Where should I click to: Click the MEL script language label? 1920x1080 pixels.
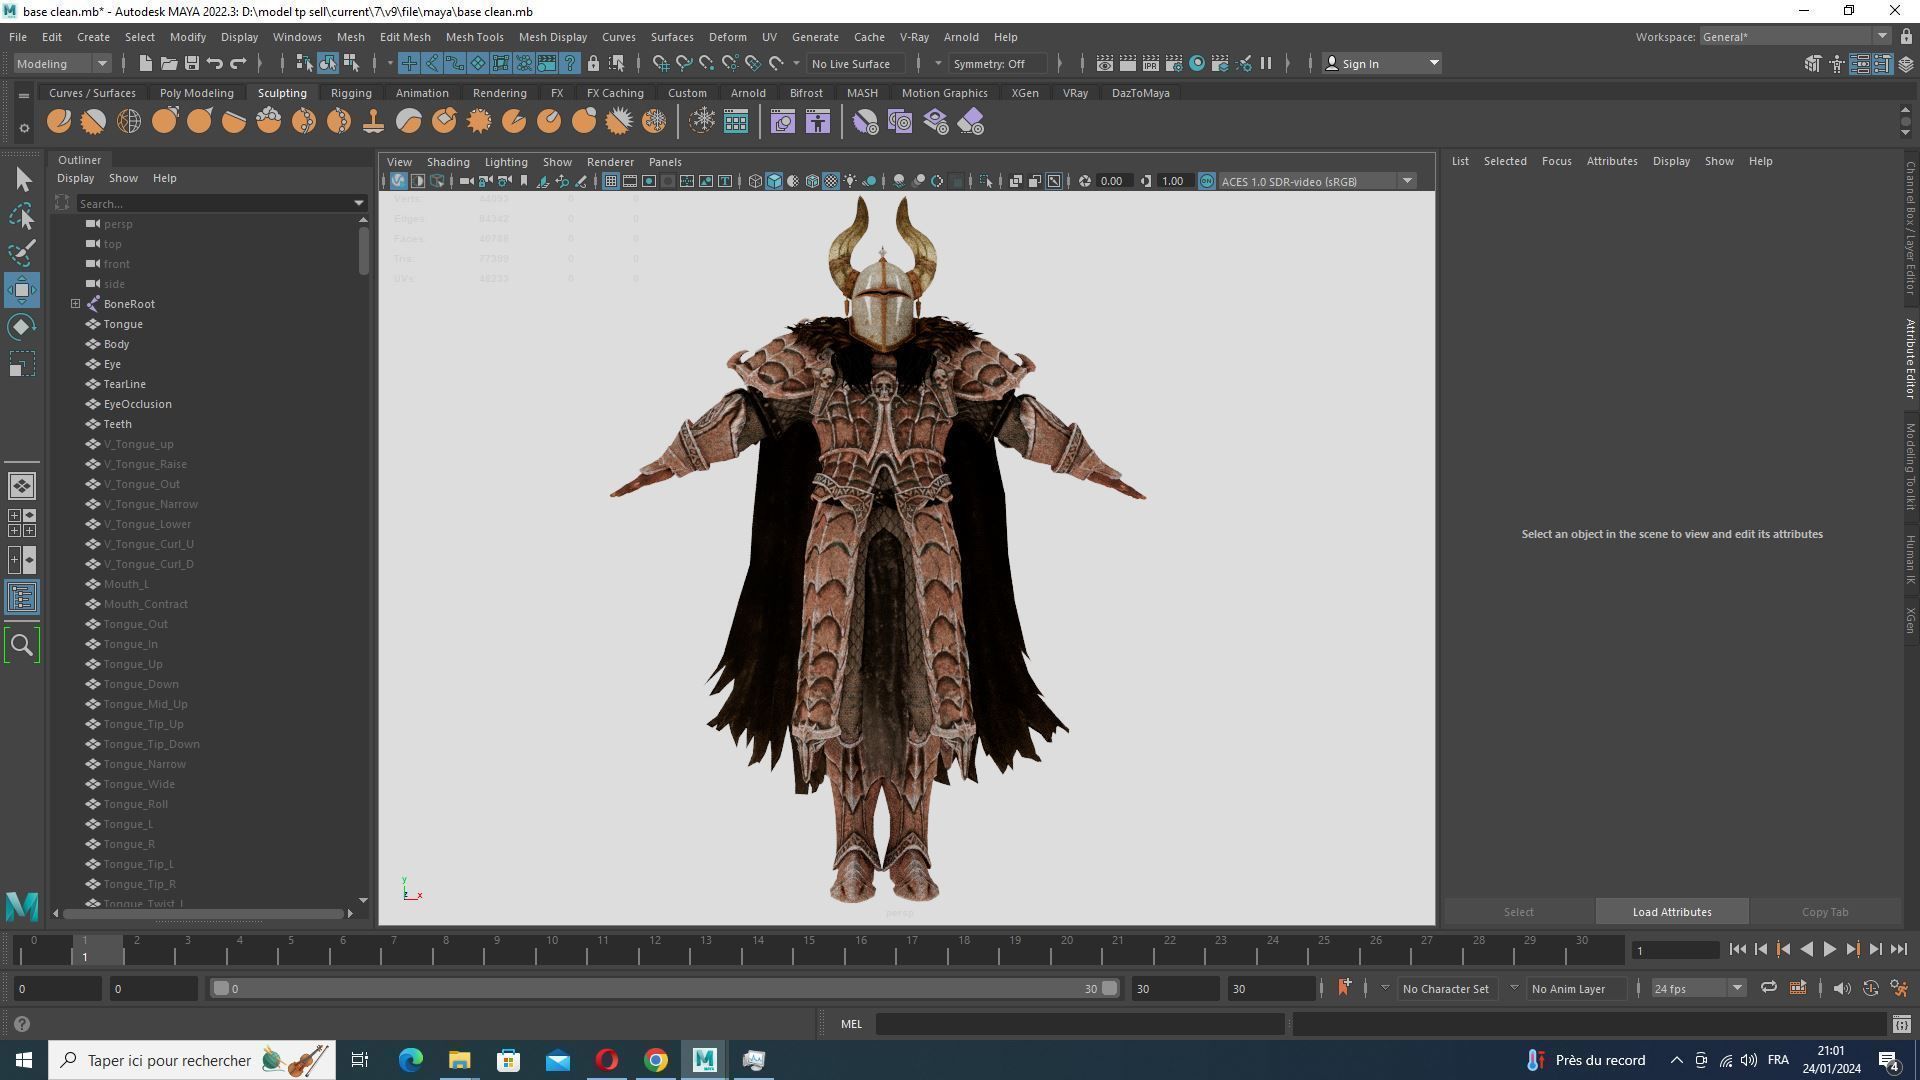point(851,1024)
